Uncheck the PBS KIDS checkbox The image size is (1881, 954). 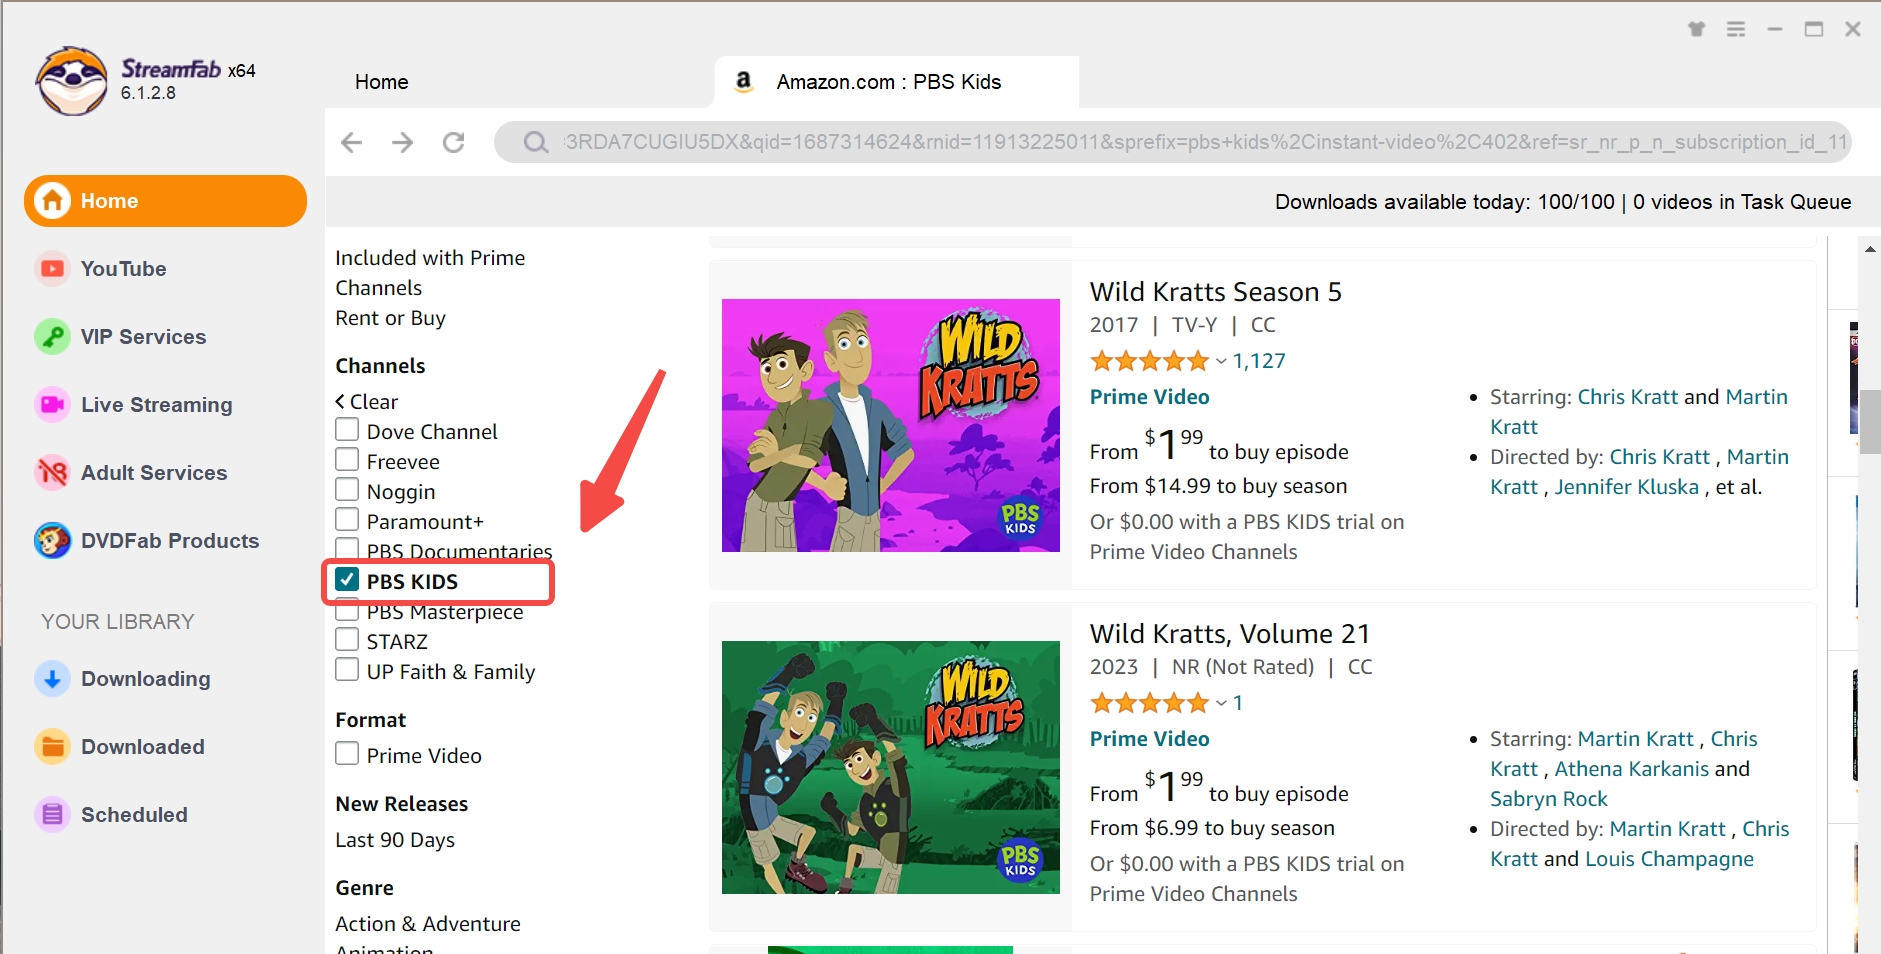[347, 580]
